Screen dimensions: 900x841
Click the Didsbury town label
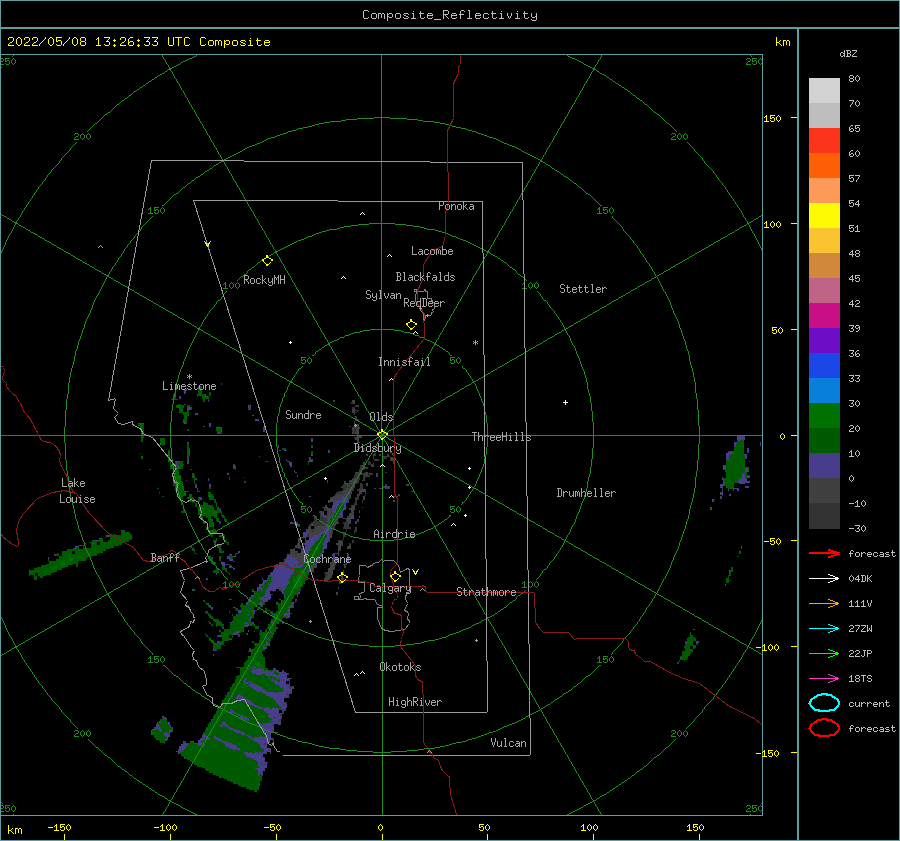378,448
